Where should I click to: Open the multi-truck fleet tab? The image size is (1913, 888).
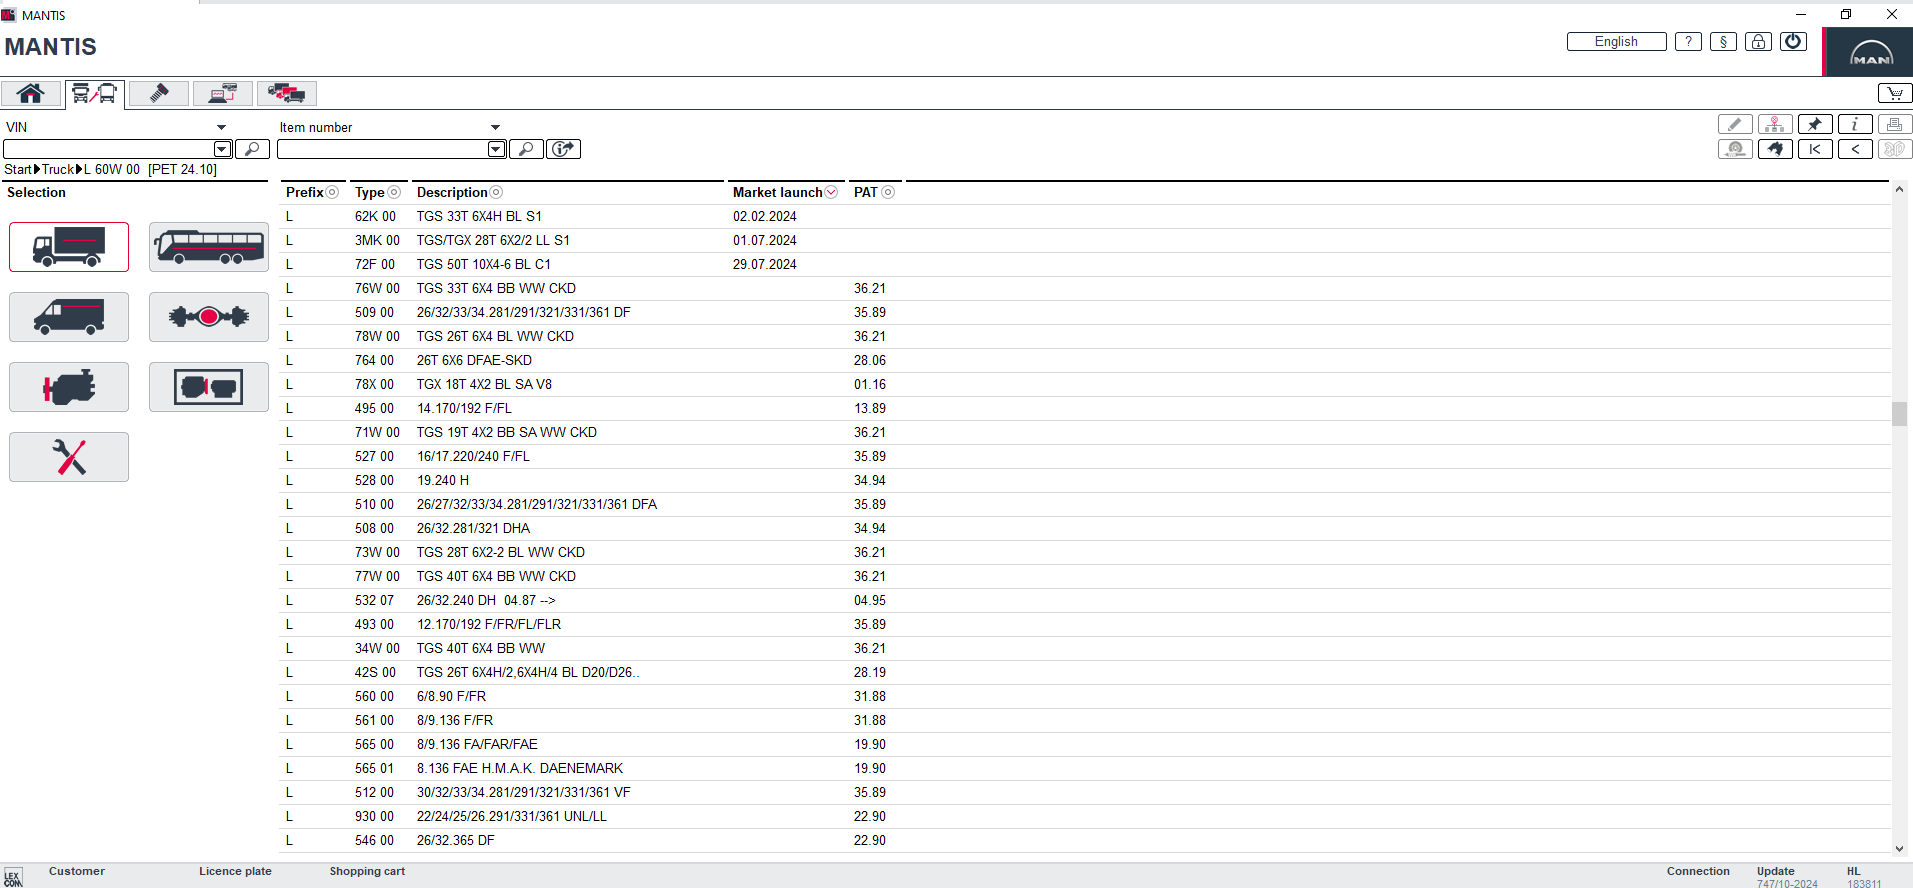287,94
